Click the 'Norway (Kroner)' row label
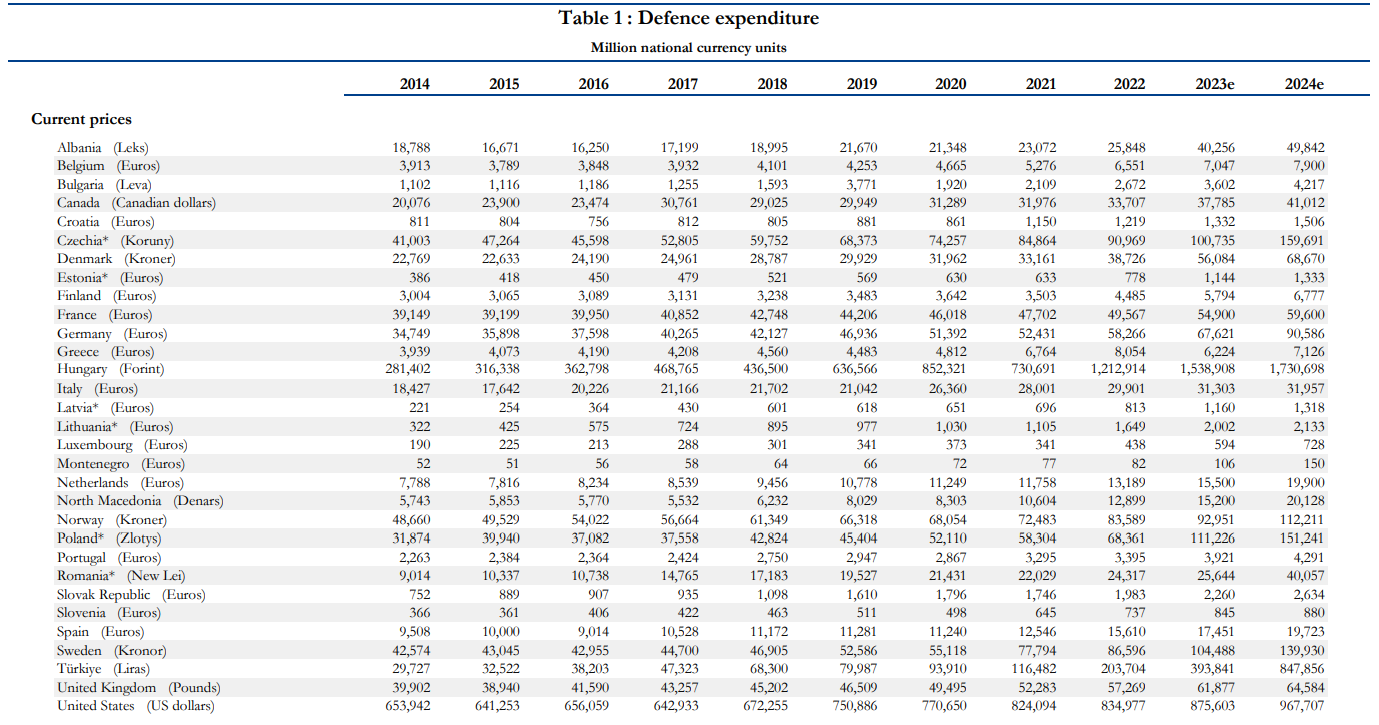 112,520
